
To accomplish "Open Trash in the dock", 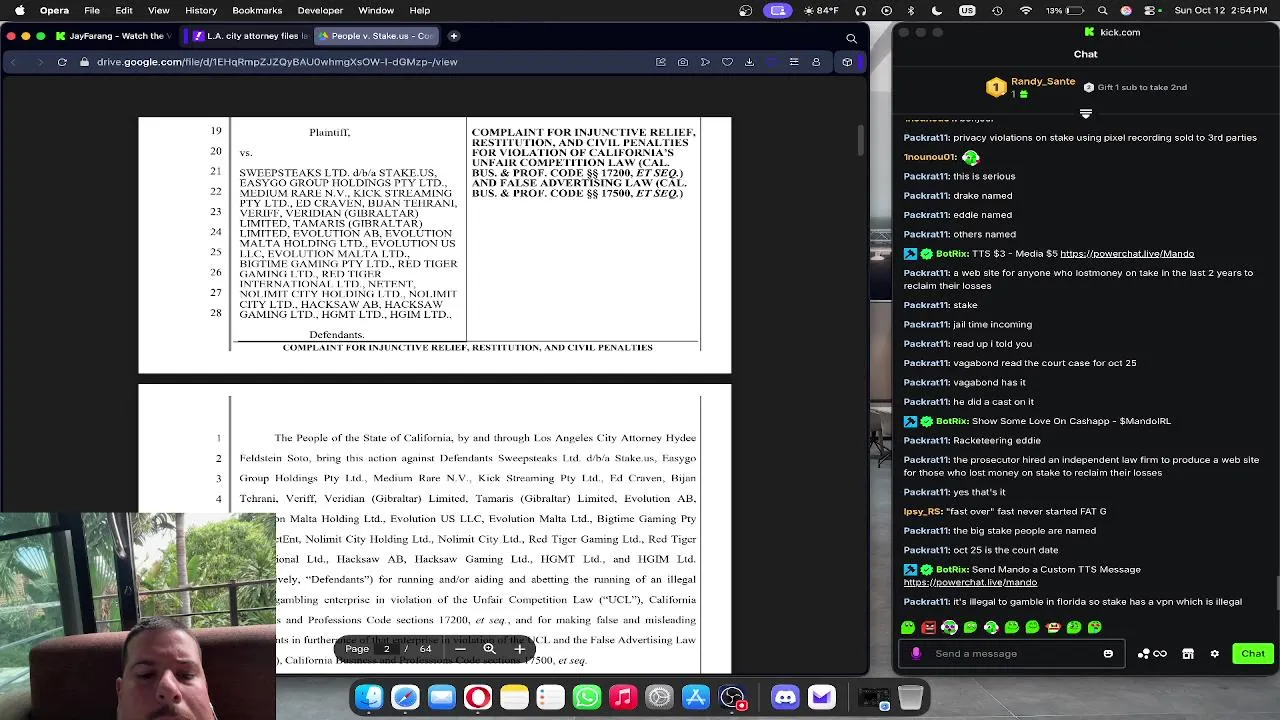I will pyautogui.click(x=910, y=697).
